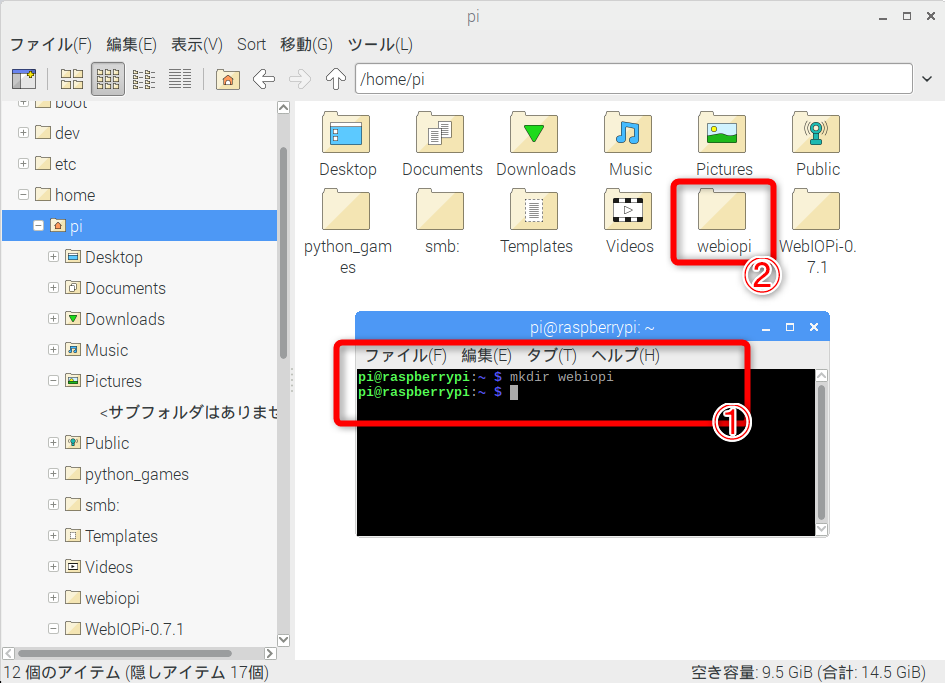Switch to compact view mode

point(143,79)
